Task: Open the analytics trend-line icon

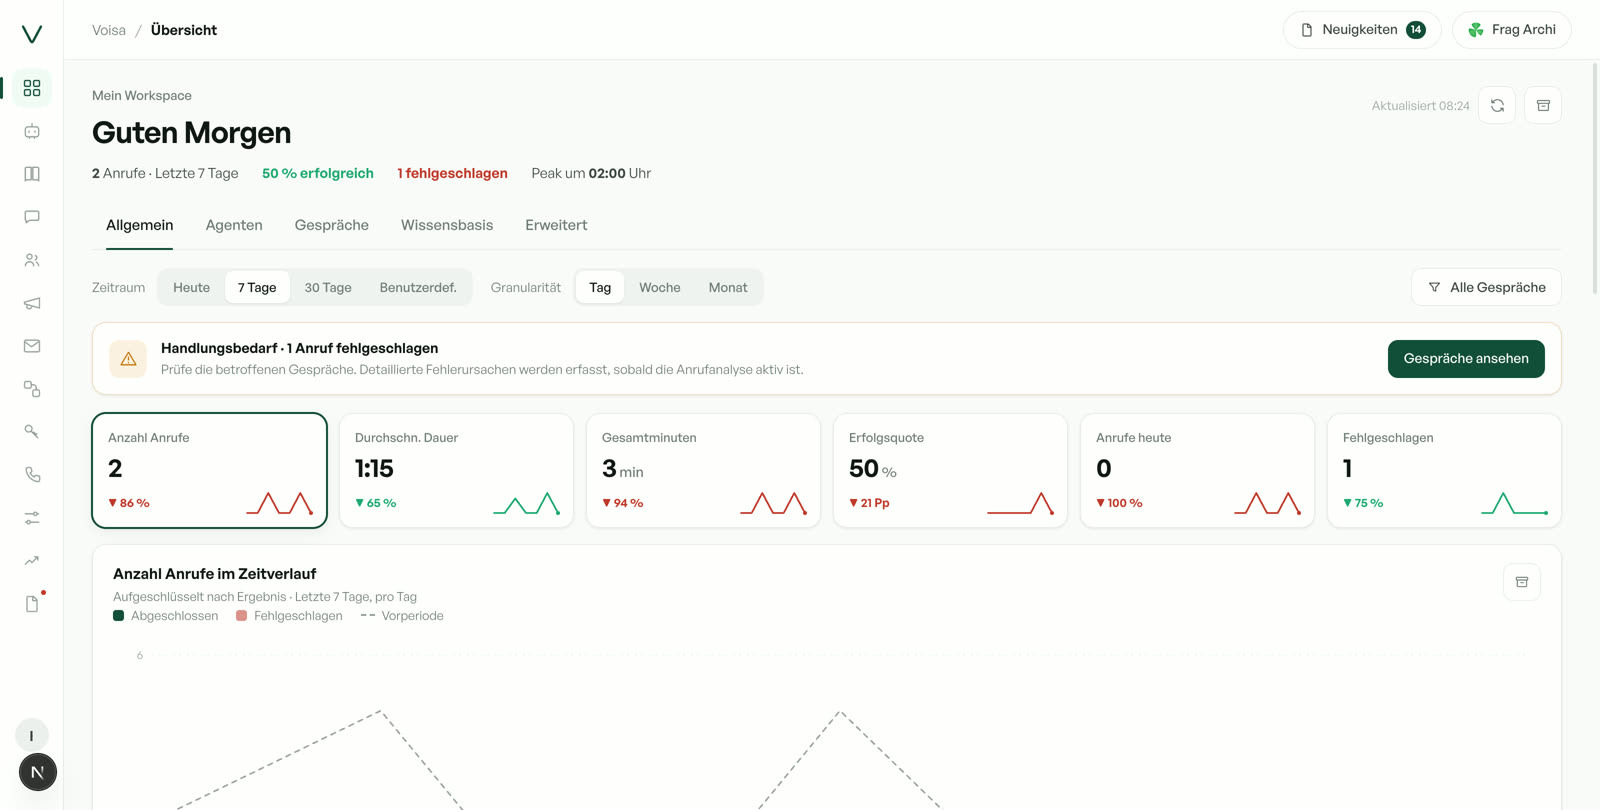Action: tap(32, 561)
